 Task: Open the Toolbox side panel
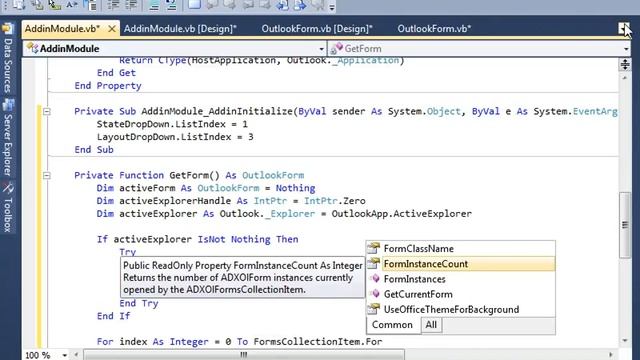point(7,207)
